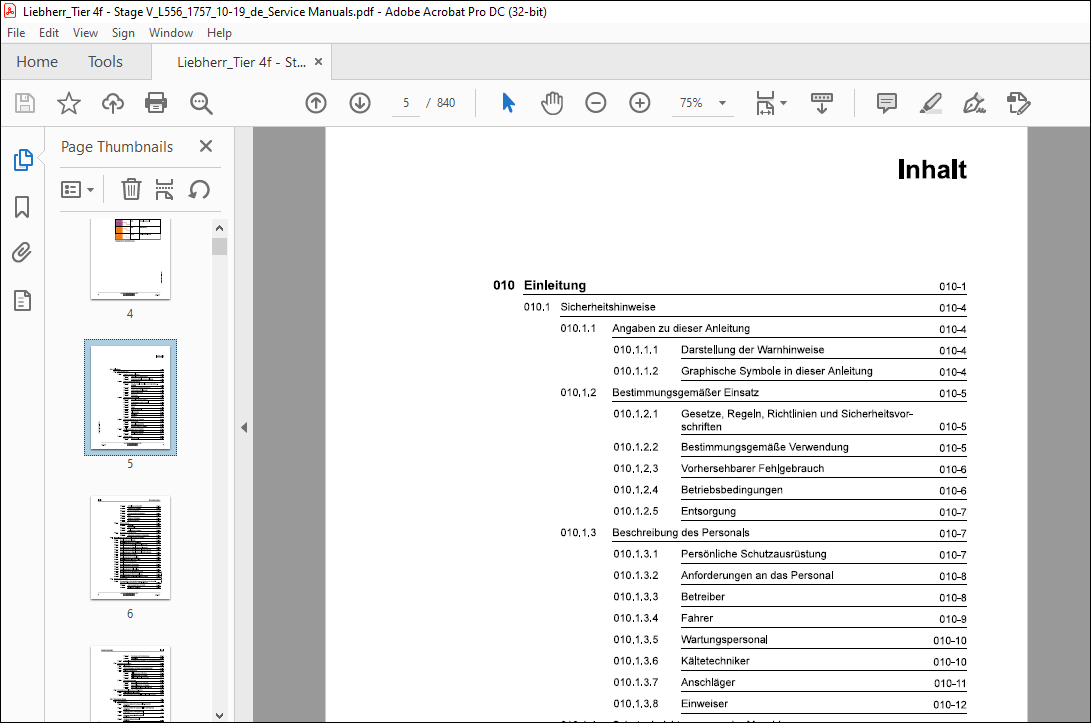Open the Fill and Sign pen icon
1091x723 pixels.
point(974,103)
